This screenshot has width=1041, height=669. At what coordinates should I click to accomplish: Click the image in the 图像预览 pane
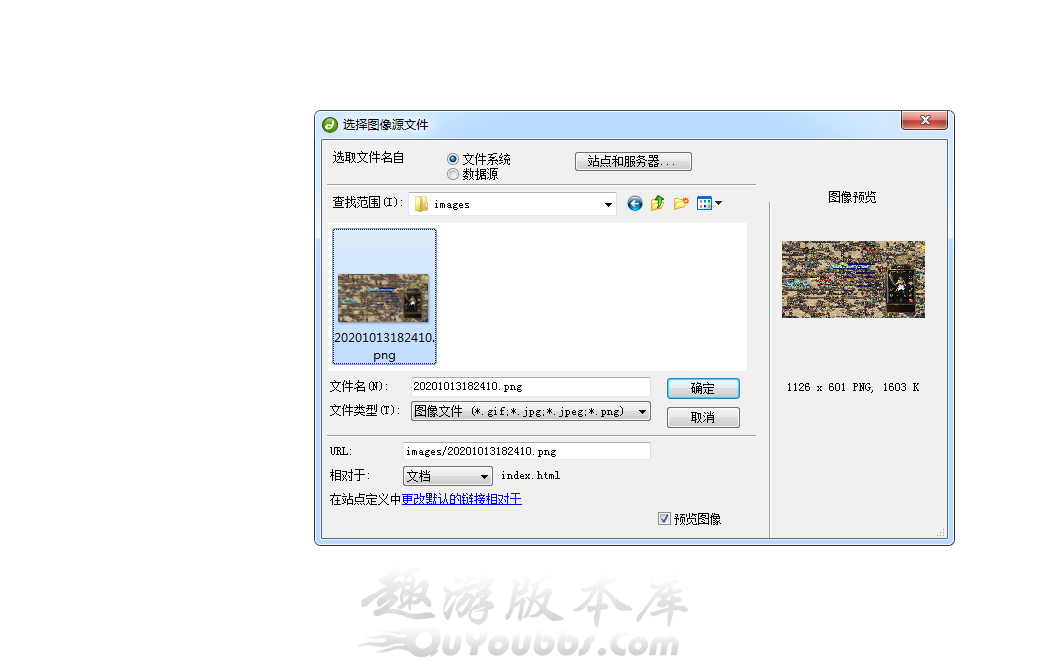(853, 279)
